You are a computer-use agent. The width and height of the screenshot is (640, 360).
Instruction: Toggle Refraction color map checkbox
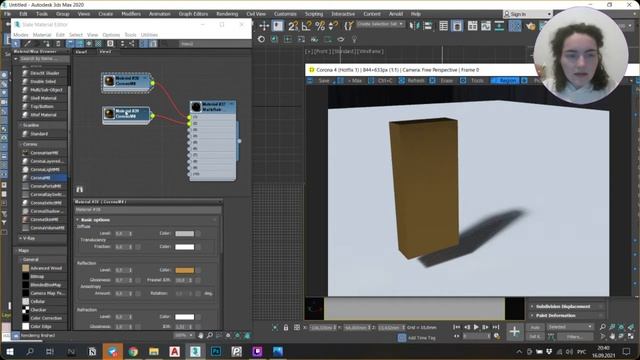point(198,317)
